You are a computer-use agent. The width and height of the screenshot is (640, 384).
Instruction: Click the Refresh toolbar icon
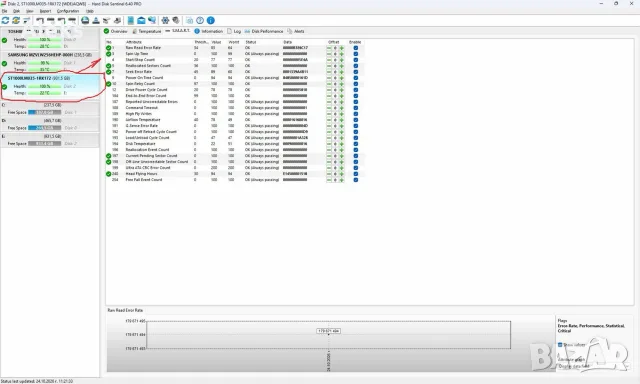click(5, 20)
